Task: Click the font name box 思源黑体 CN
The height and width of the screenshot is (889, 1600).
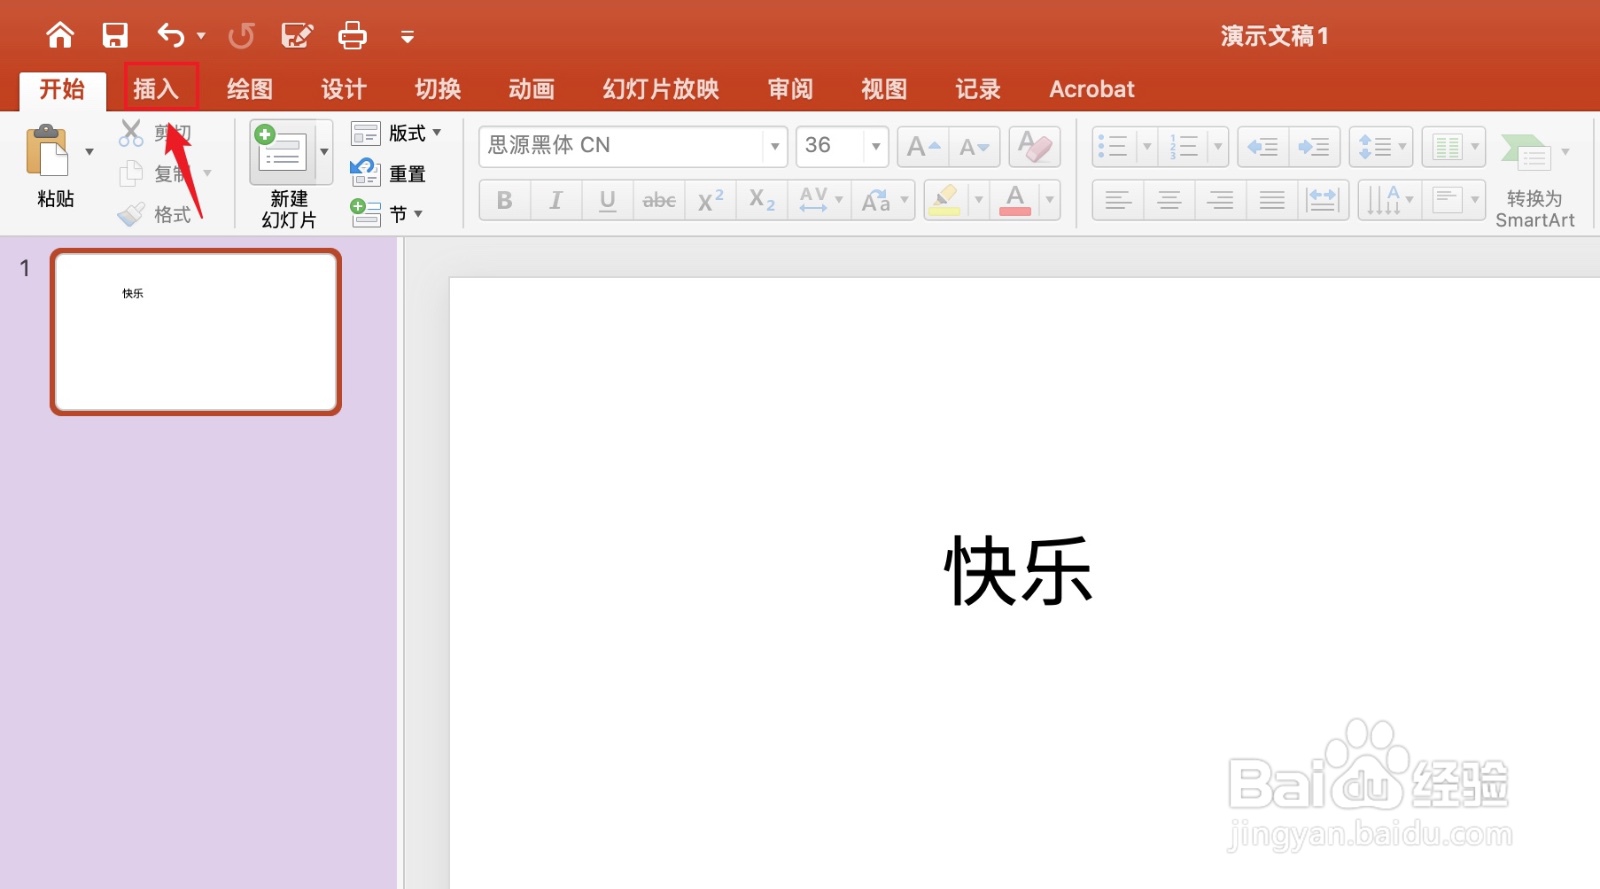Action: [622, 146]
